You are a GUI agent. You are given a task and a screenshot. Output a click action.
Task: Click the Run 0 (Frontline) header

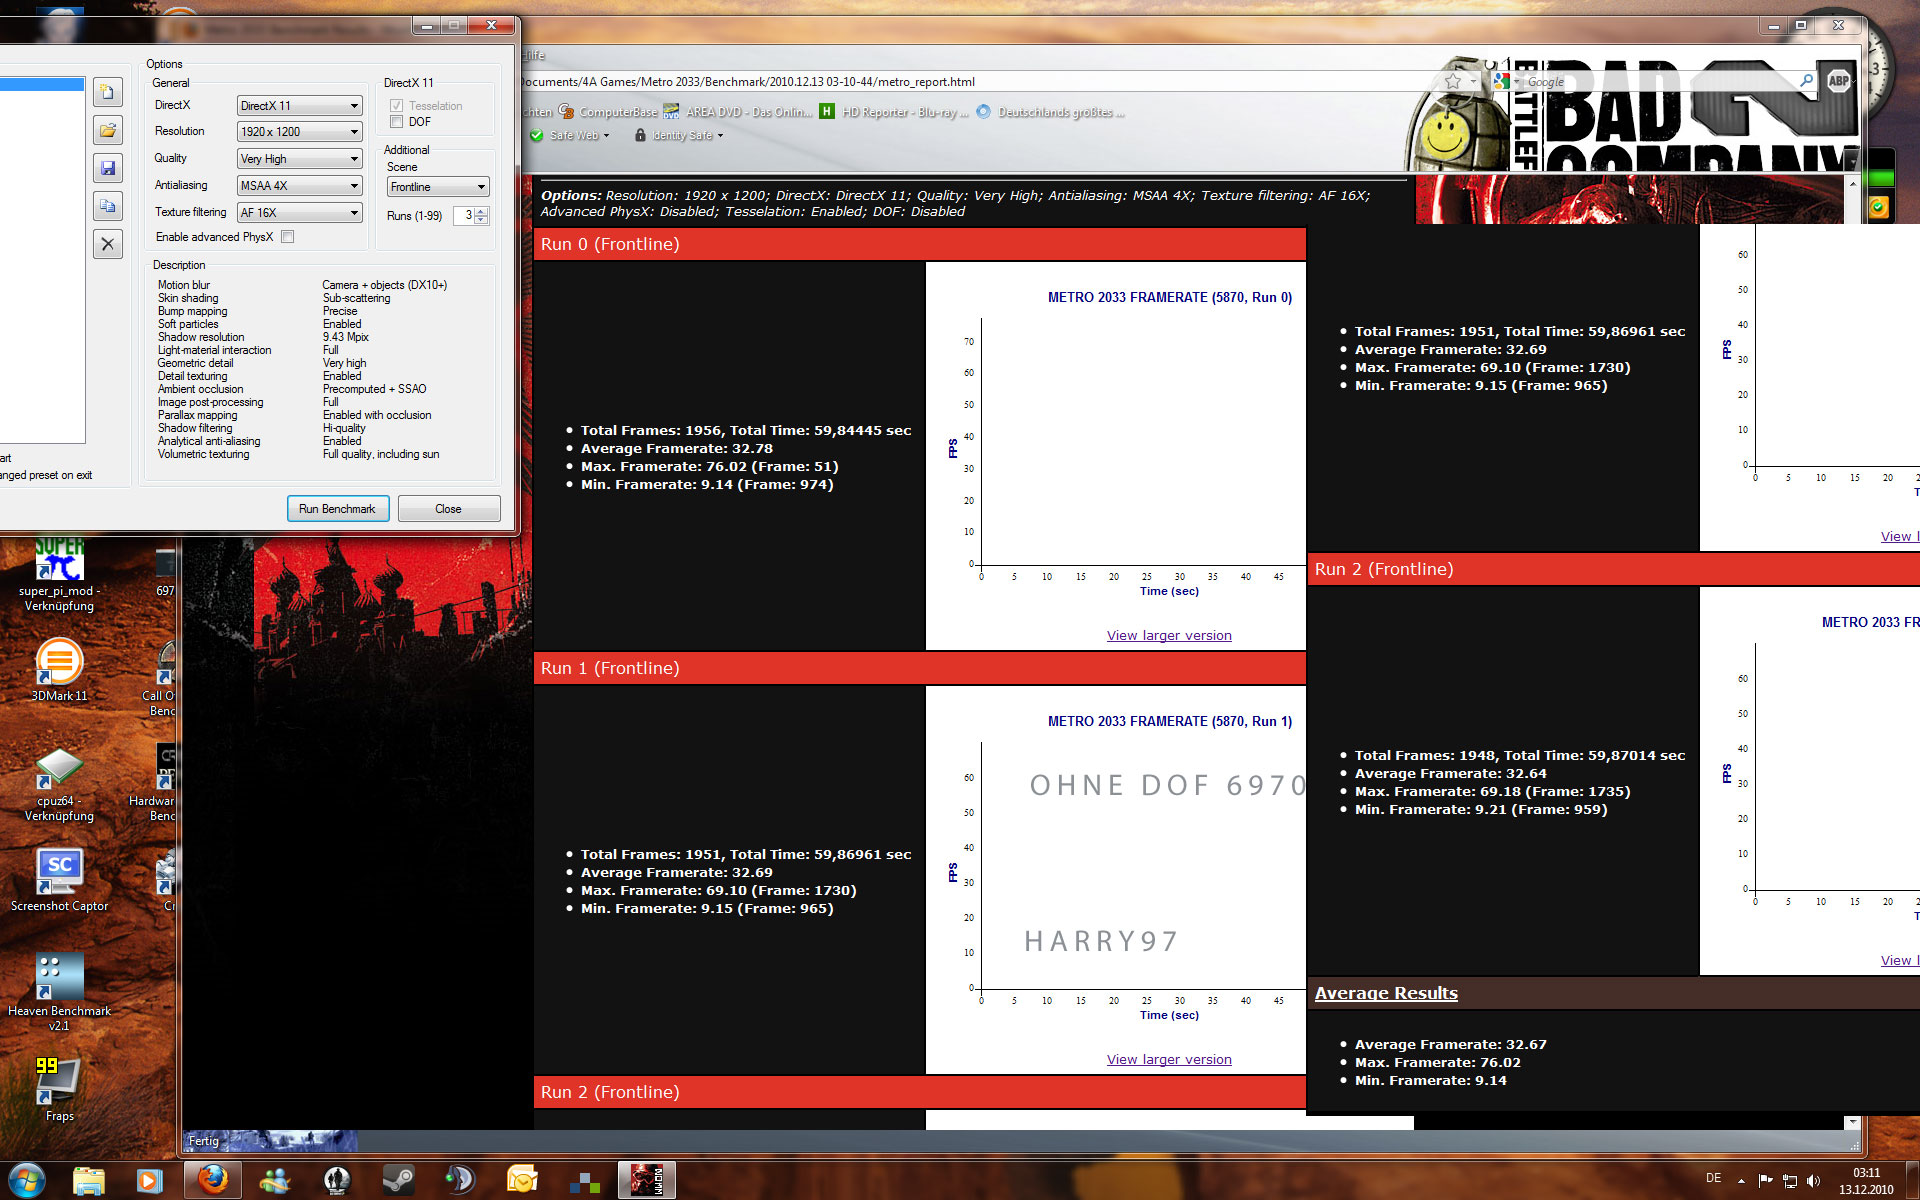(919, 244)
